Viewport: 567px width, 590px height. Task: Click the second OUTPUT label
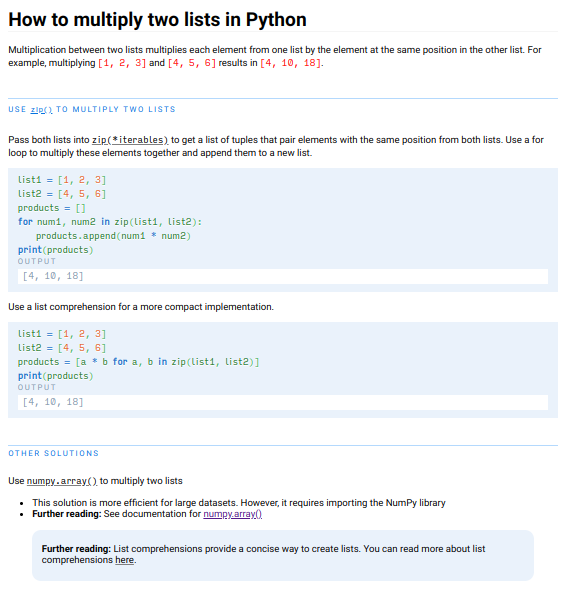[x=37, y=387]
